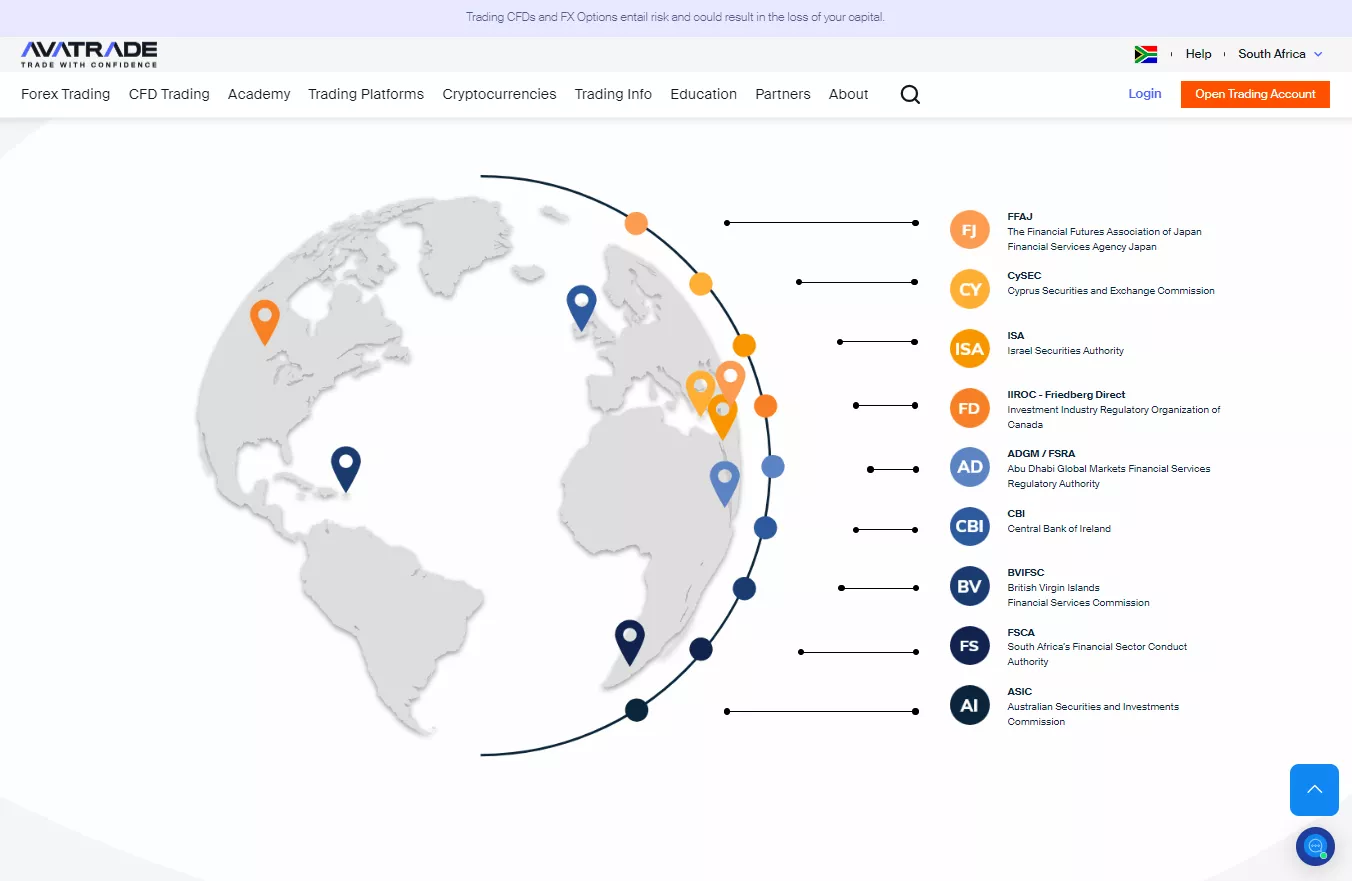Open the About menu
Viewport: 1352px width, 881px height.
848,94
